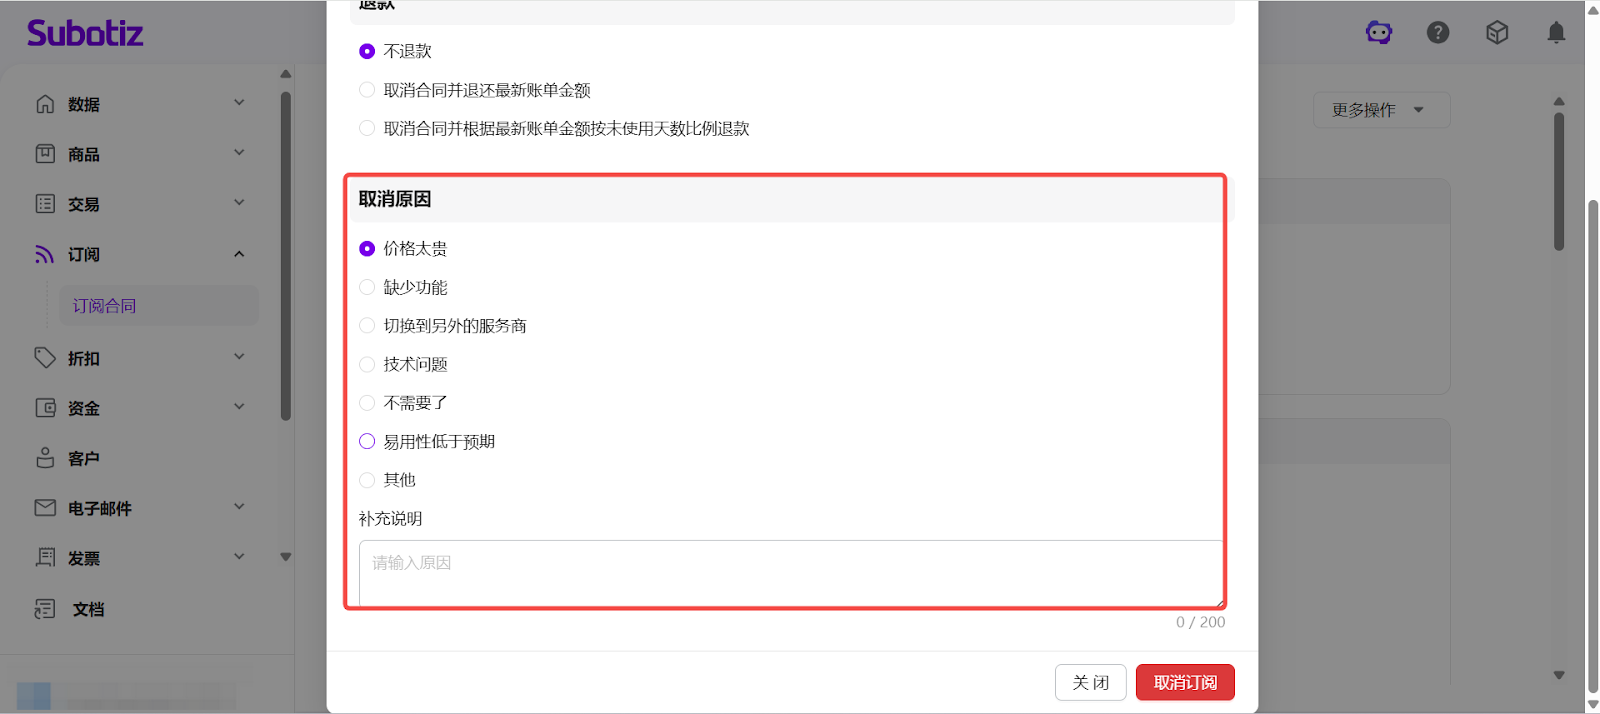
Task: Open the 订阅合同 submenu item
Action: [104, 306]
